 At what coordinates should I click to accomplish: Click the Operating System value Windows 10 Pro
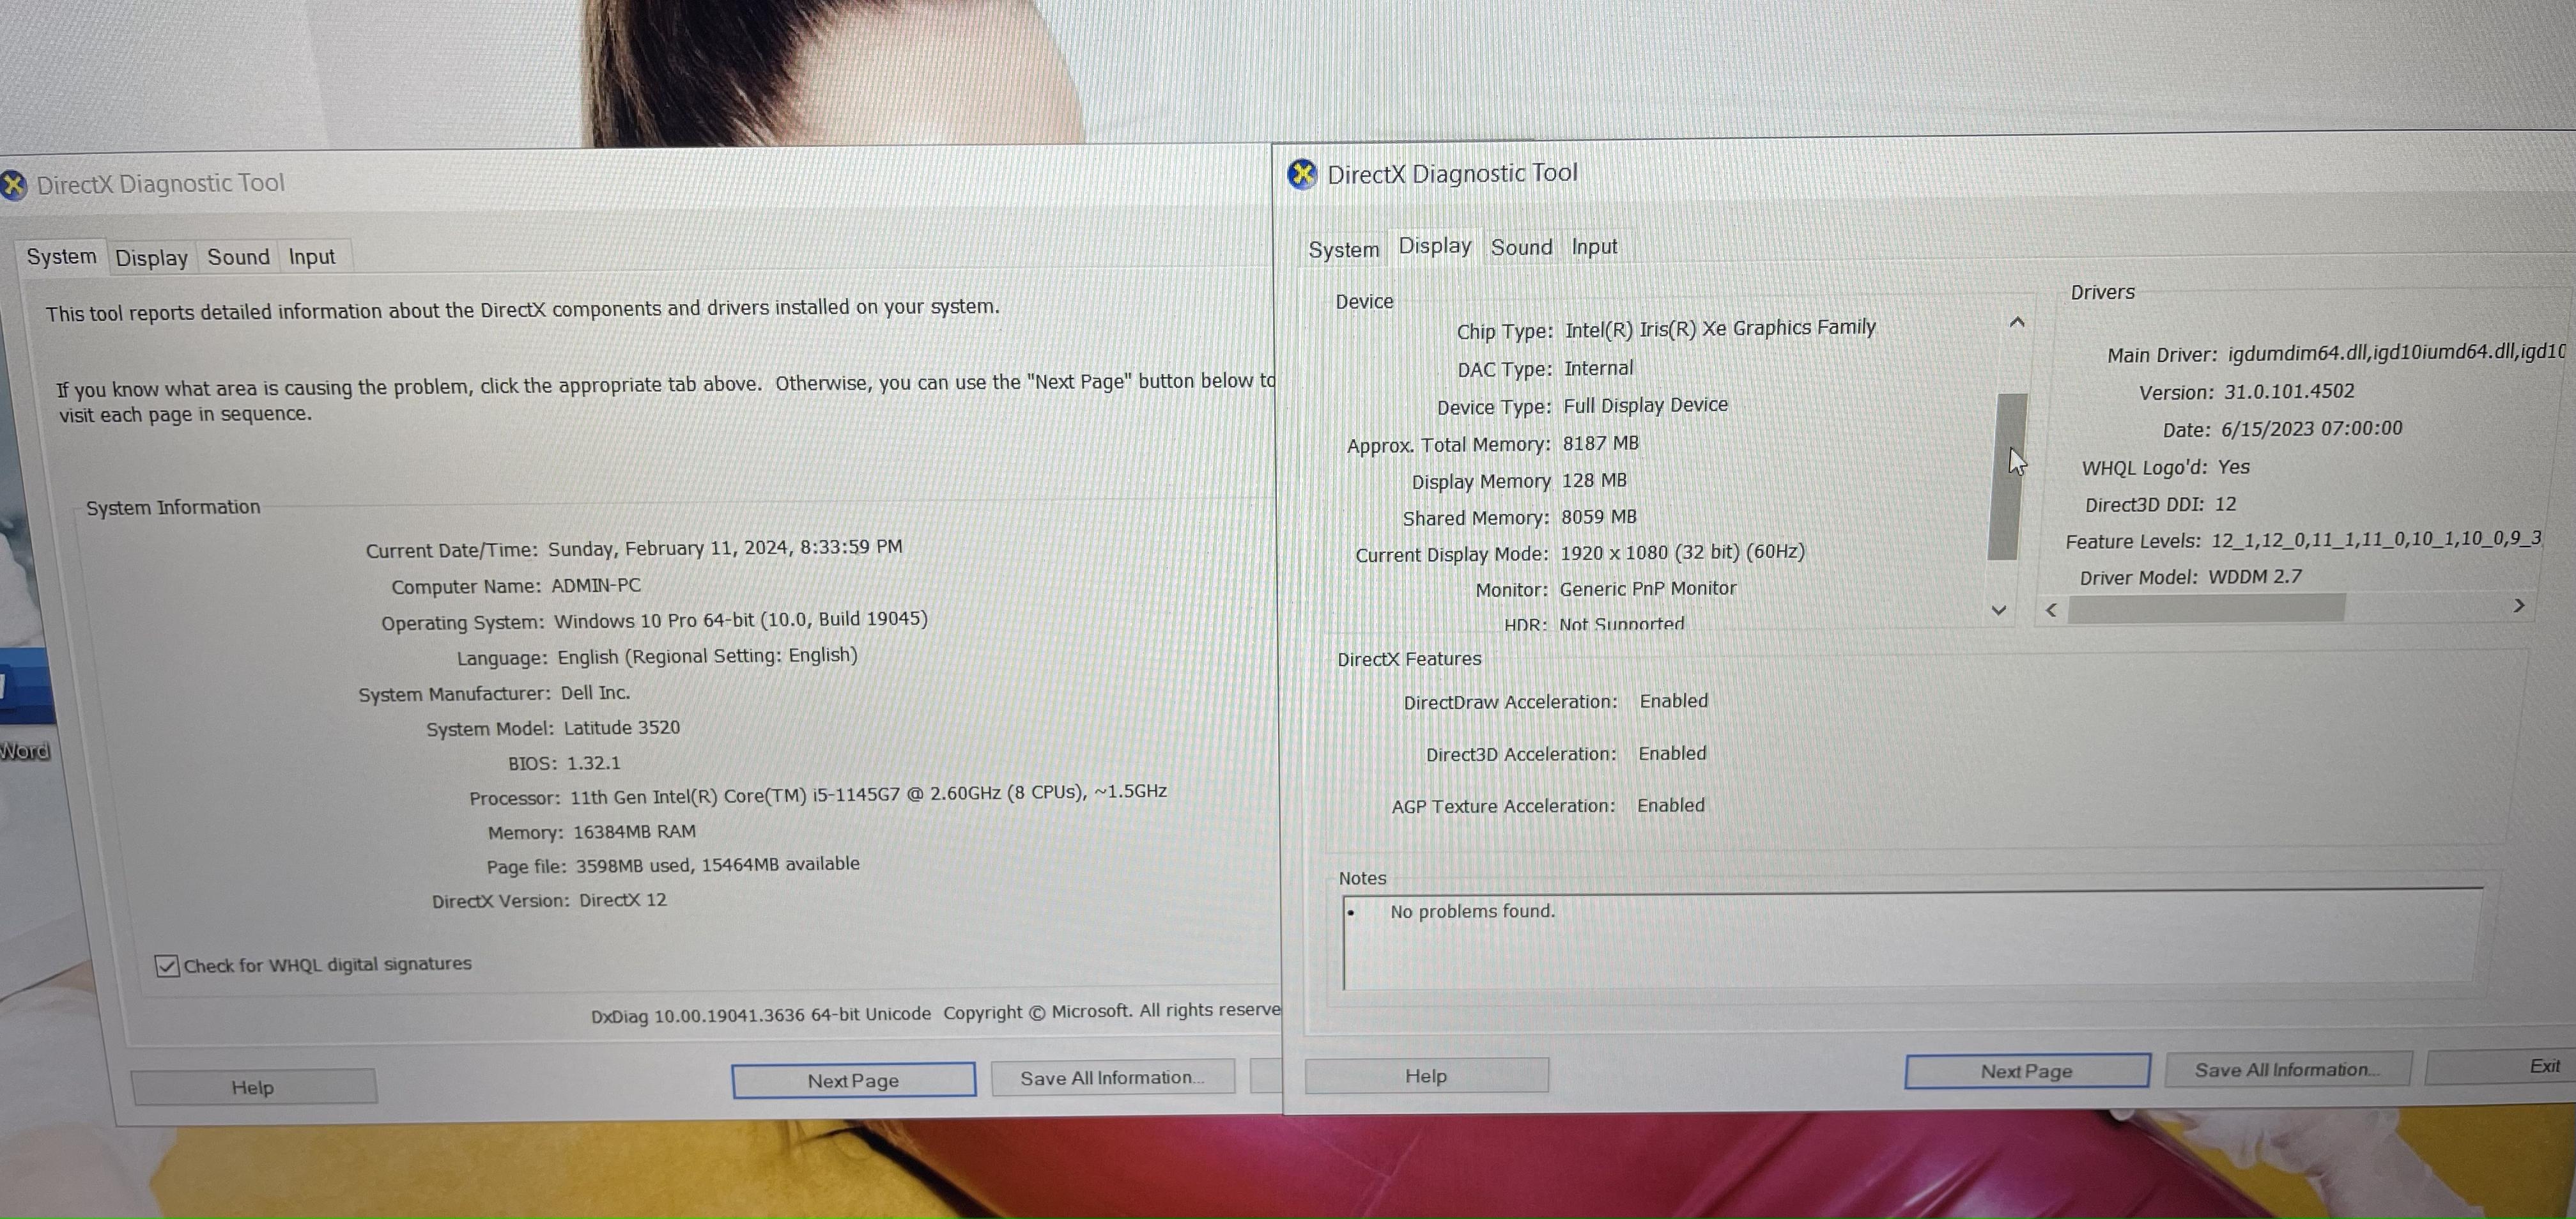coord(741,620)
